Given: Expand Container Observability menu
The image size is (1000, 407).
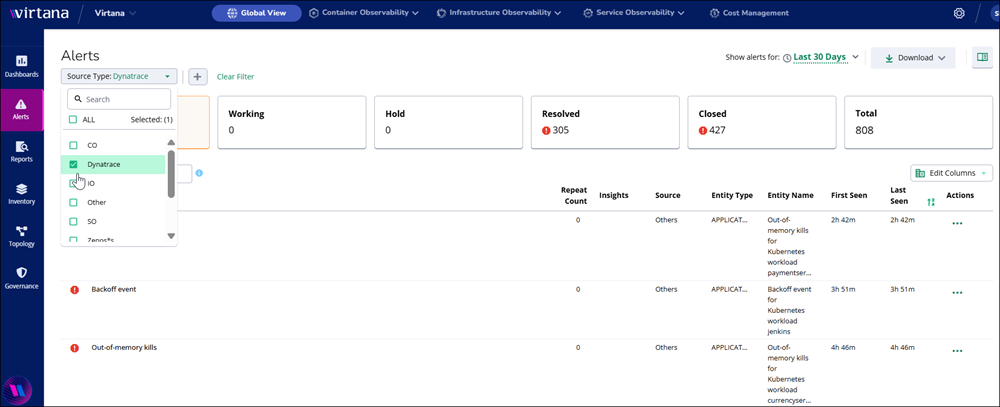Looking at the screenshot, I should [x=364, y=13].
